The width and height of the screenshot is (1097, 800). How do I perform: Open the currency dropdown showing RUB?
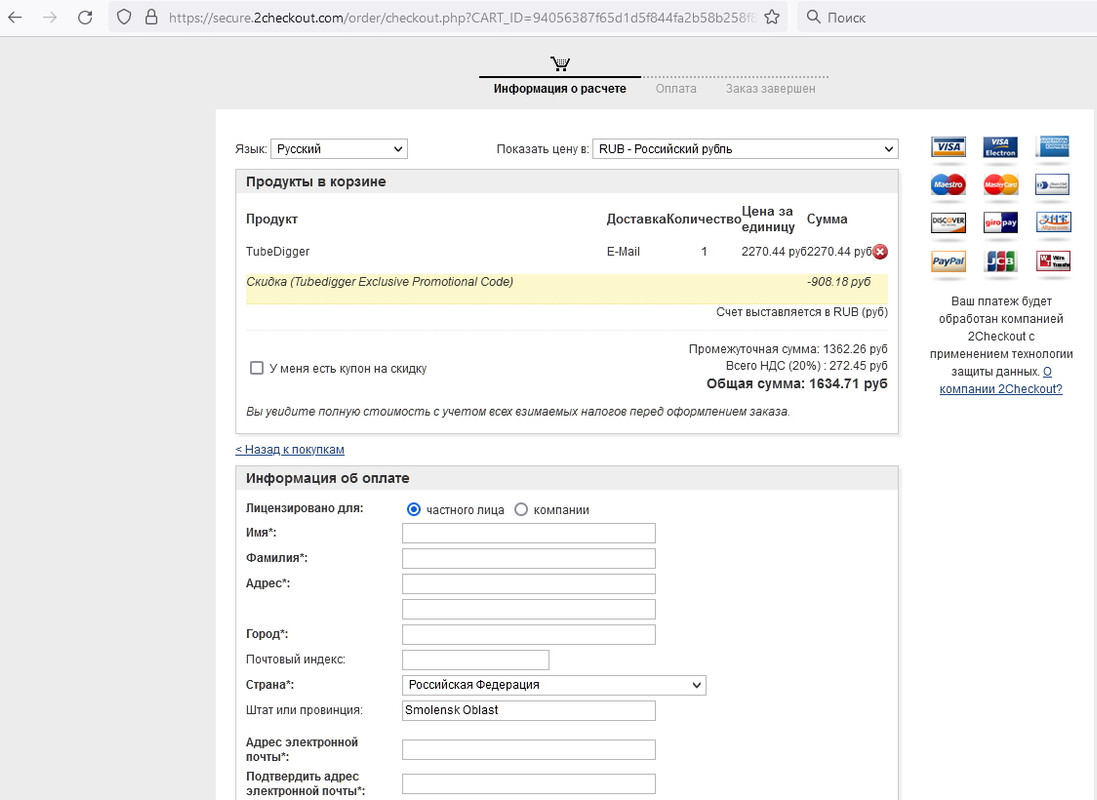pyautogui.click(x=745, y=149)
